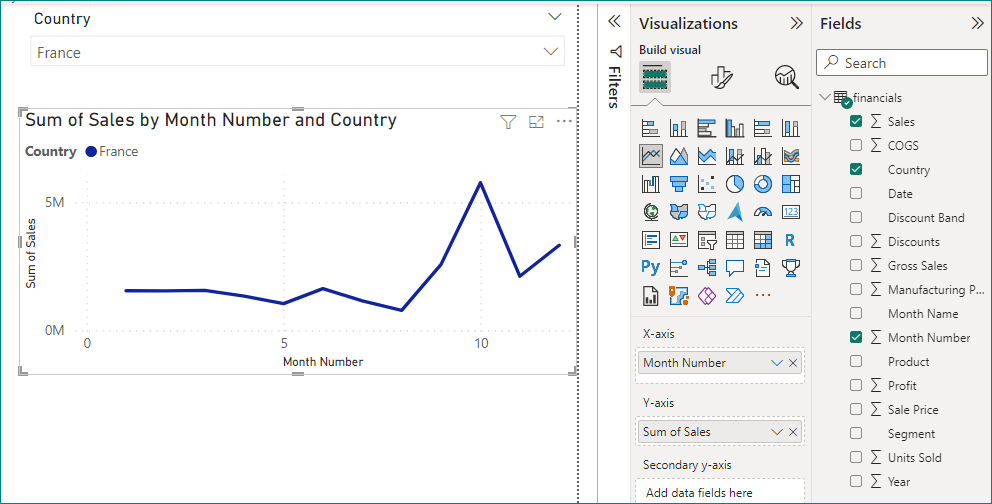Screen dimensions: 992x504
Task: Select the Clustered column chart visual
Action: (x=735, y=128)
